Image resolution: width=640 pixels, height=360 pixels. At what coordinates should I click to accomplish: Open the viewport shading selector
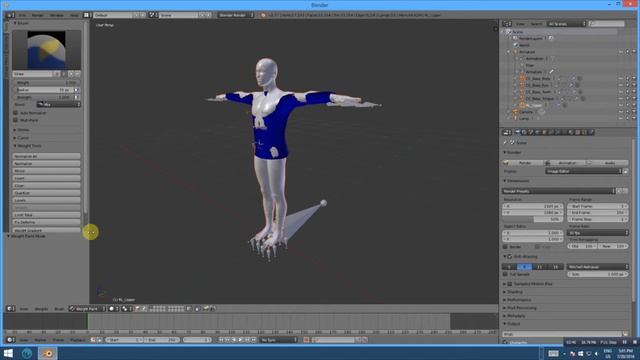pos(113,309)
